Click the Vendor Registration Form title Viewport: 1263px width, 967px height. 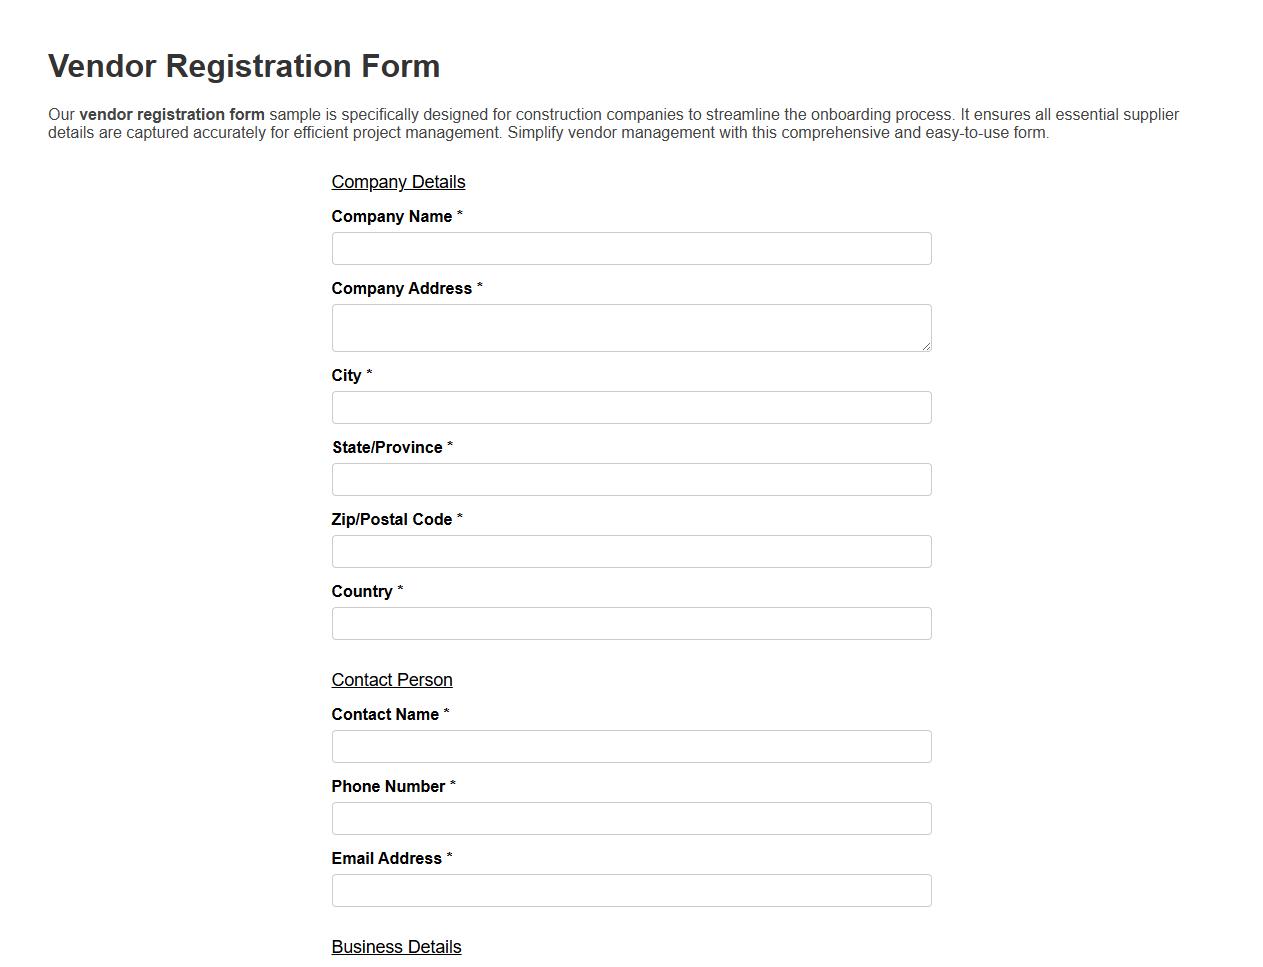(244, 66)
